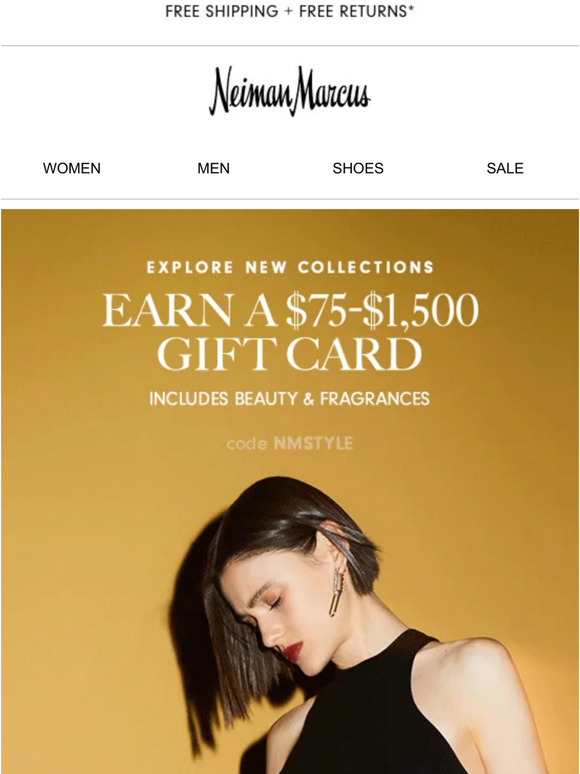The height and width of the screenshot is (774, 580).
Task: Go to the SHOES section
Action: click(358, 168)
